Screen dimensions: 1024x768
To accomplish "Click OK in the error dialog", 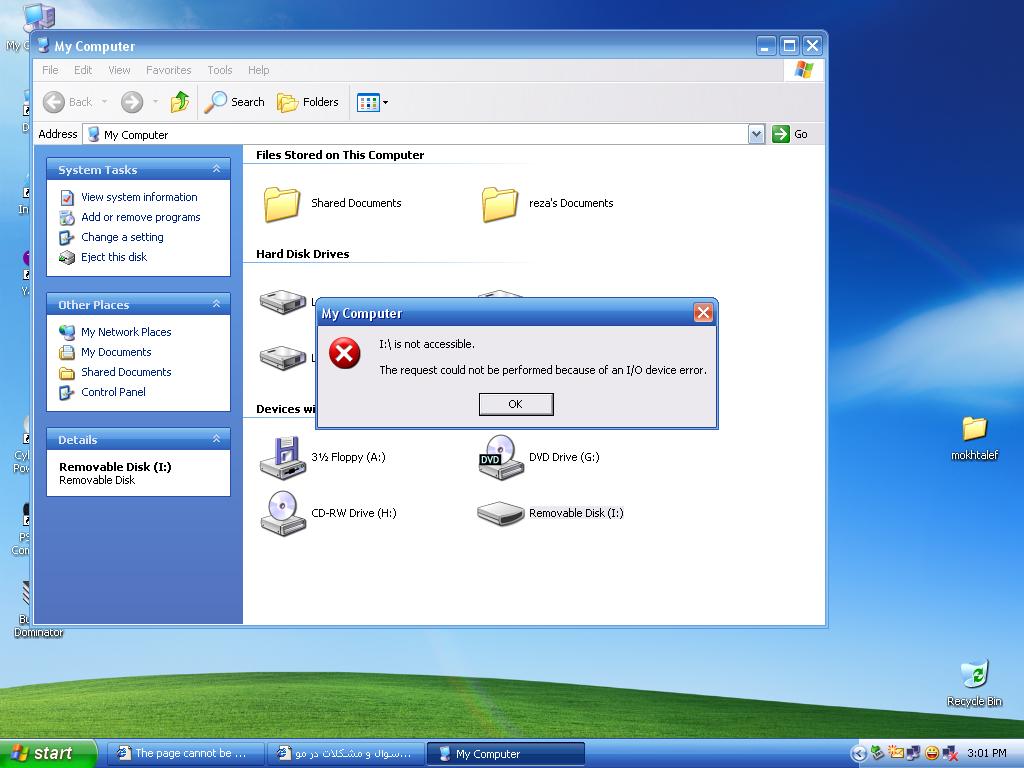I will (515, 404).
